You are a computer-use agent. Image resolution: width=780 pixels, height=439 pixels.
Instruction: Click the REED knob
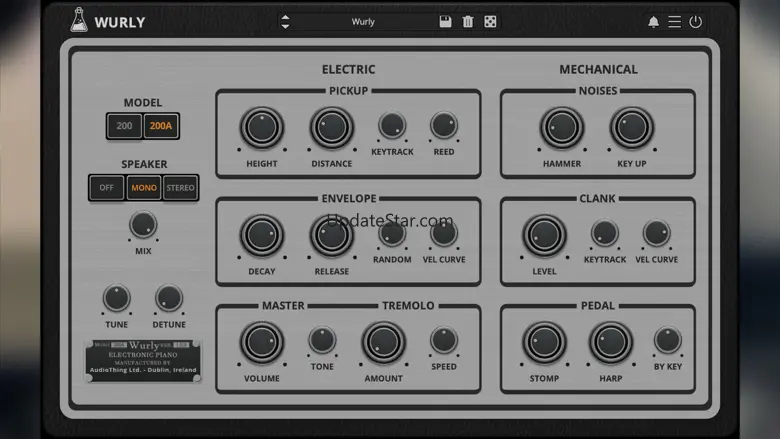click(444, 125)
